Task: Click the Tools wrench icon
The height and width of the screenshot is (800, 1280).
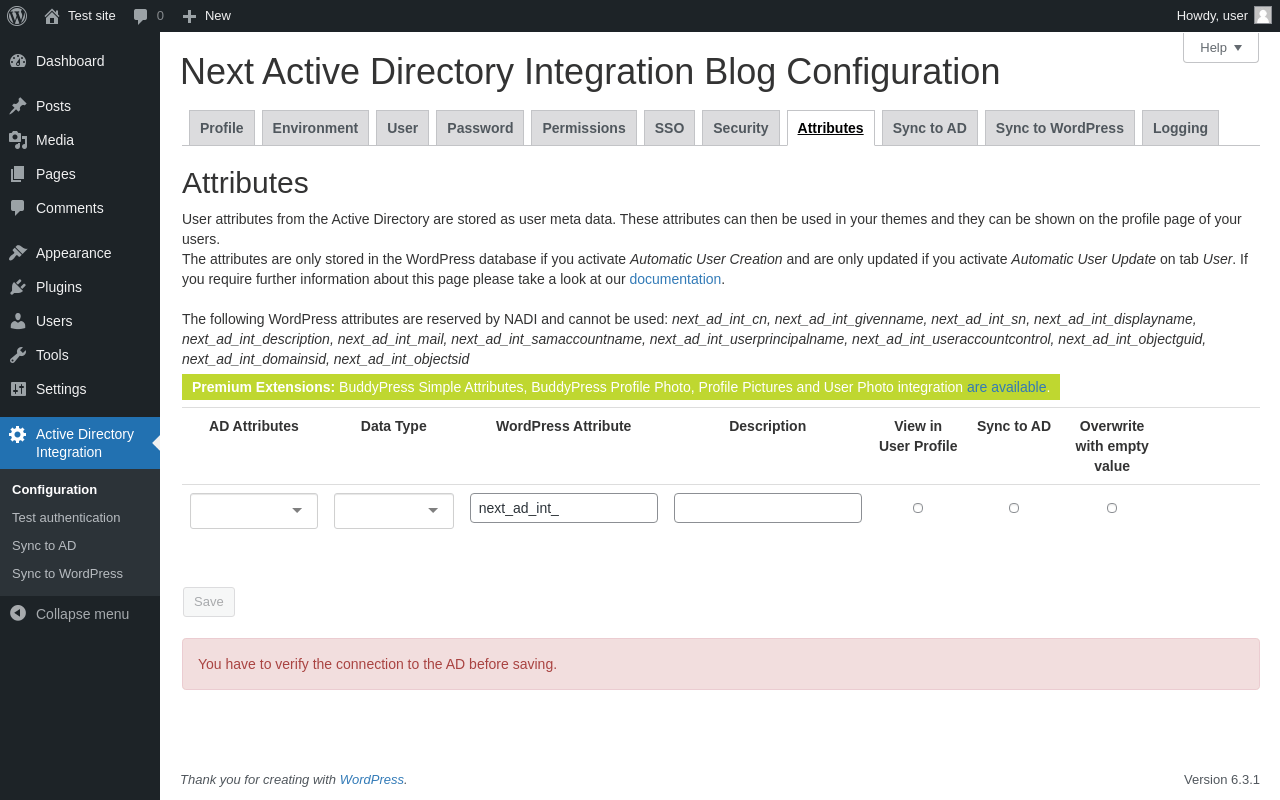Action: (x=18, y=355)
